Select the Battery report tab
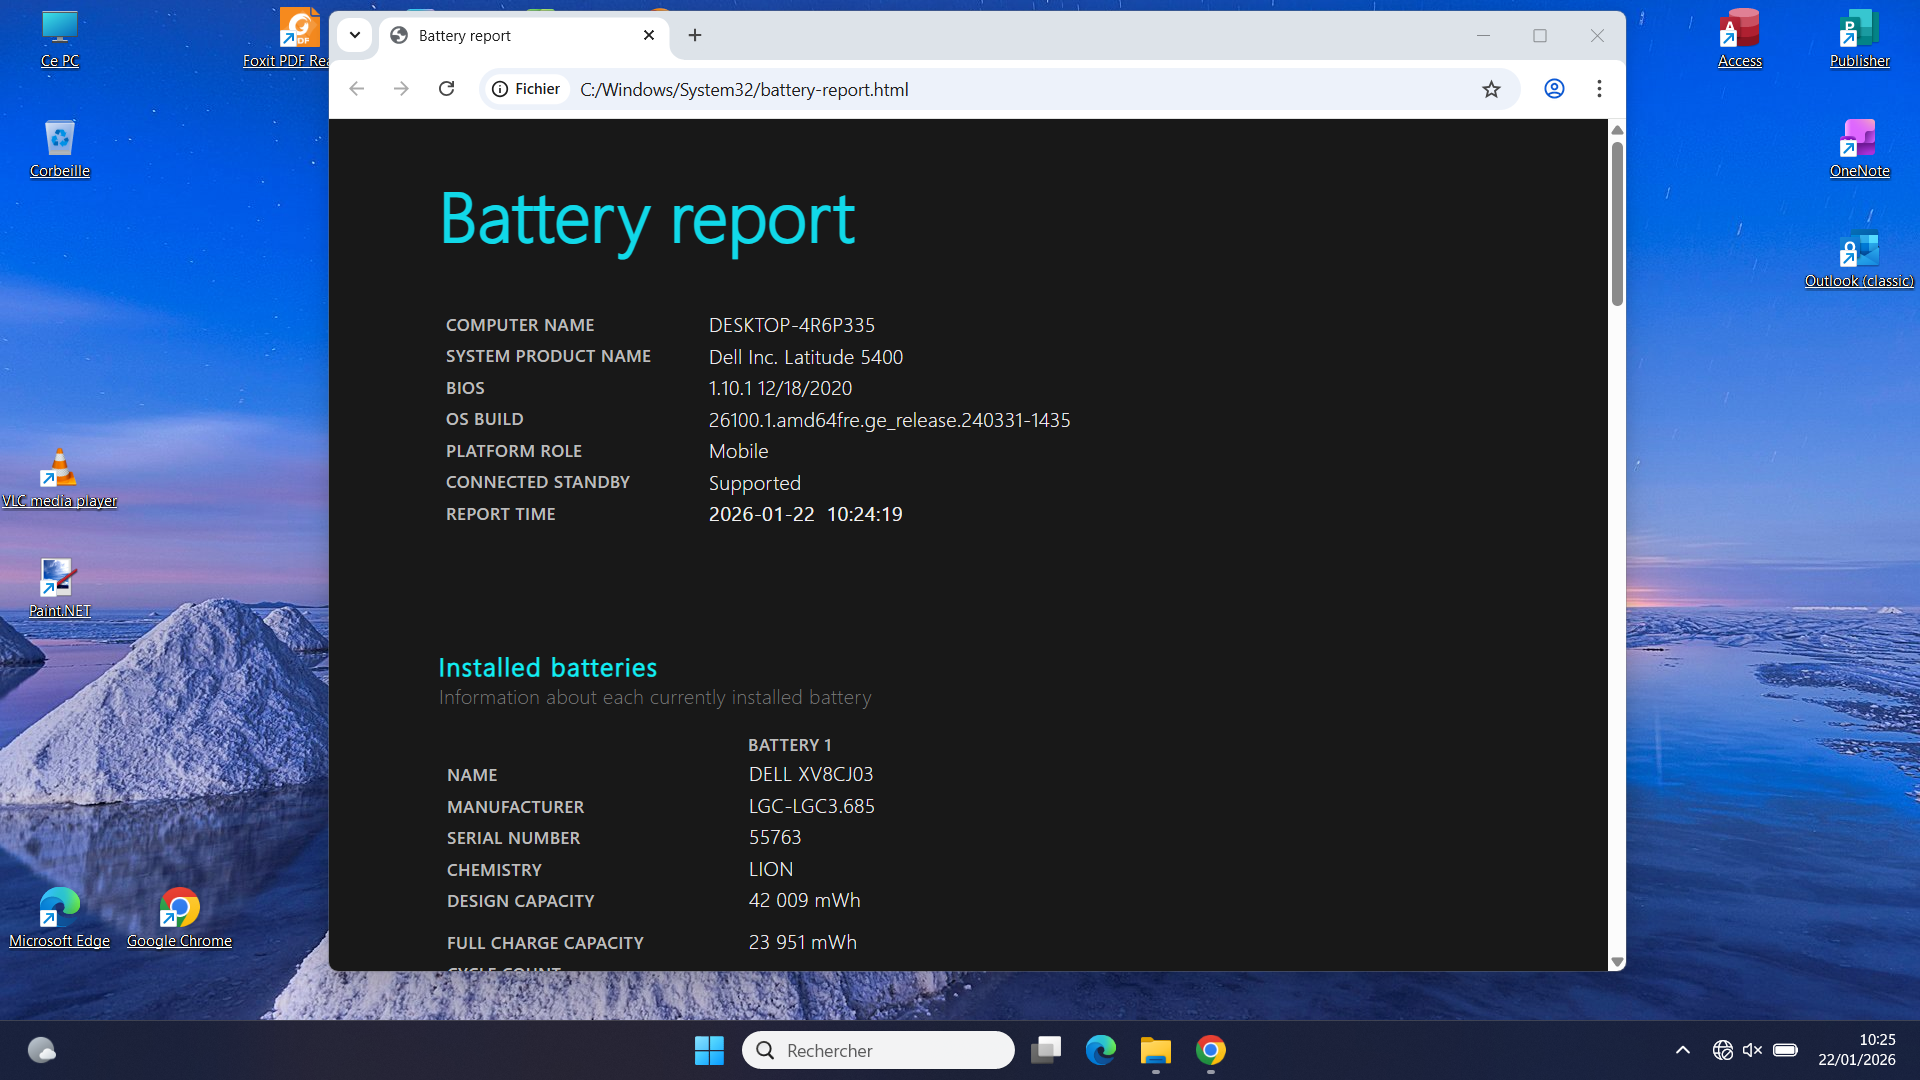 (x=524, y=35)
